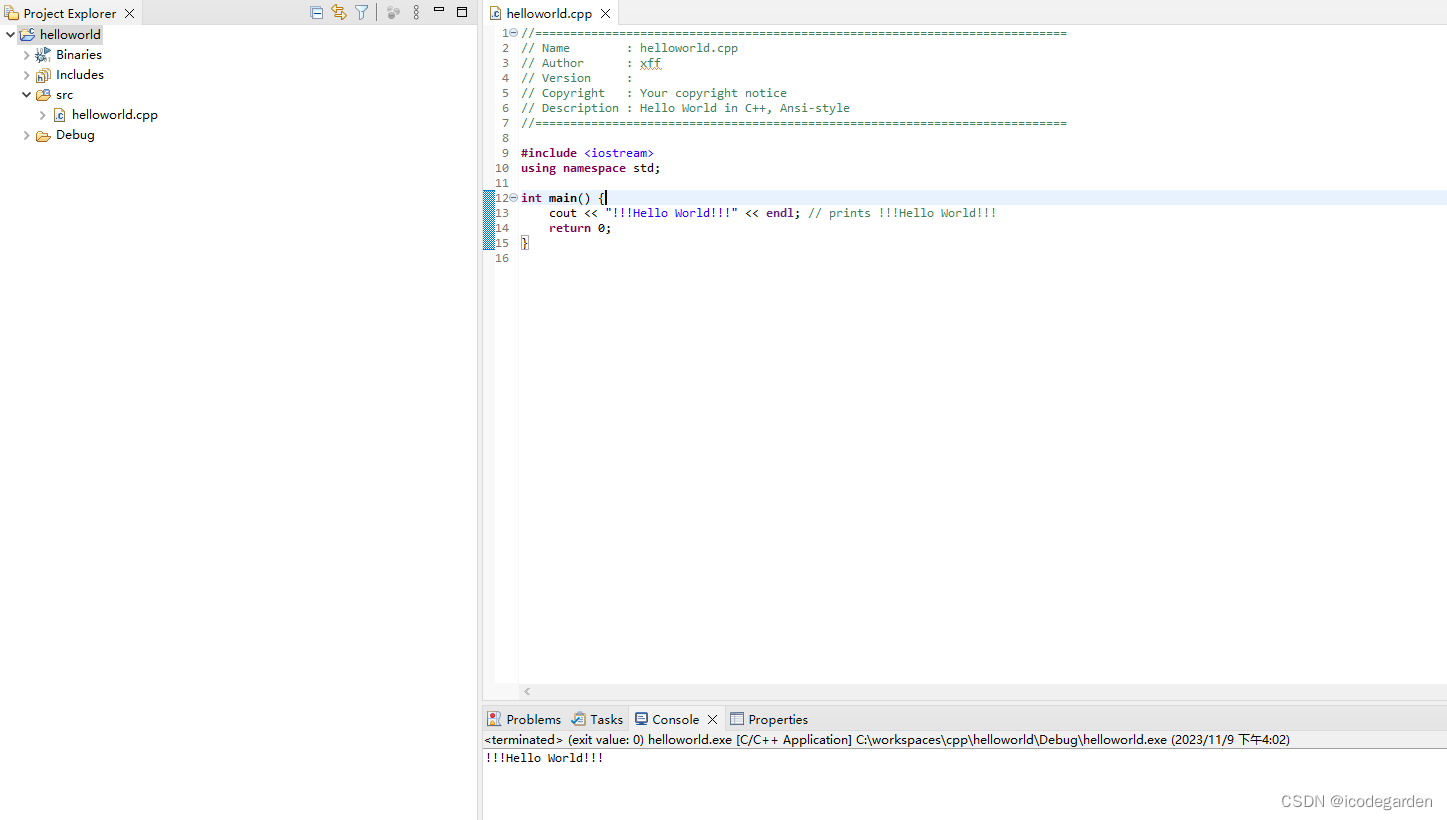Viewport: 1447px width, 820px height.
Task: Click the Description comment line
Action: [685, 108]
